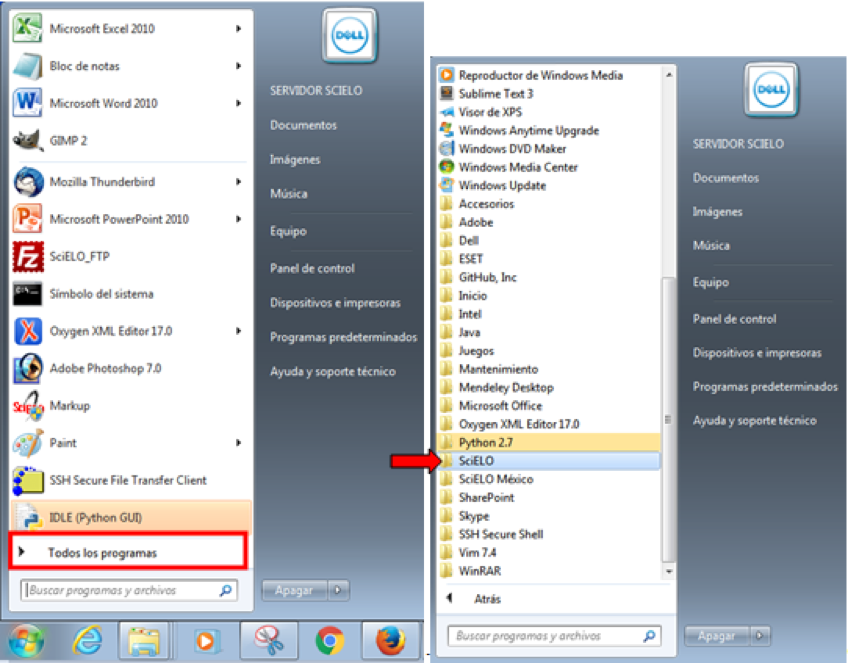Expand Microsoft Word 2010 recent files arrow
The height and width of the screenshot is (663, 848).
(x=238, y=103)
